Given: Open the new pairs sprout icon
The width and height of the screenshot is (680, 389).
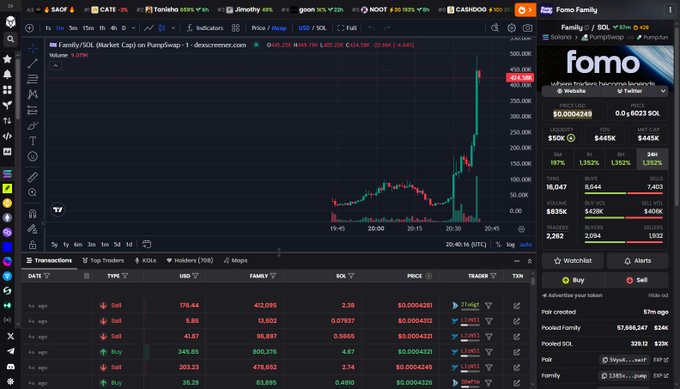Looking at the screenshot, I should point(7,105).
